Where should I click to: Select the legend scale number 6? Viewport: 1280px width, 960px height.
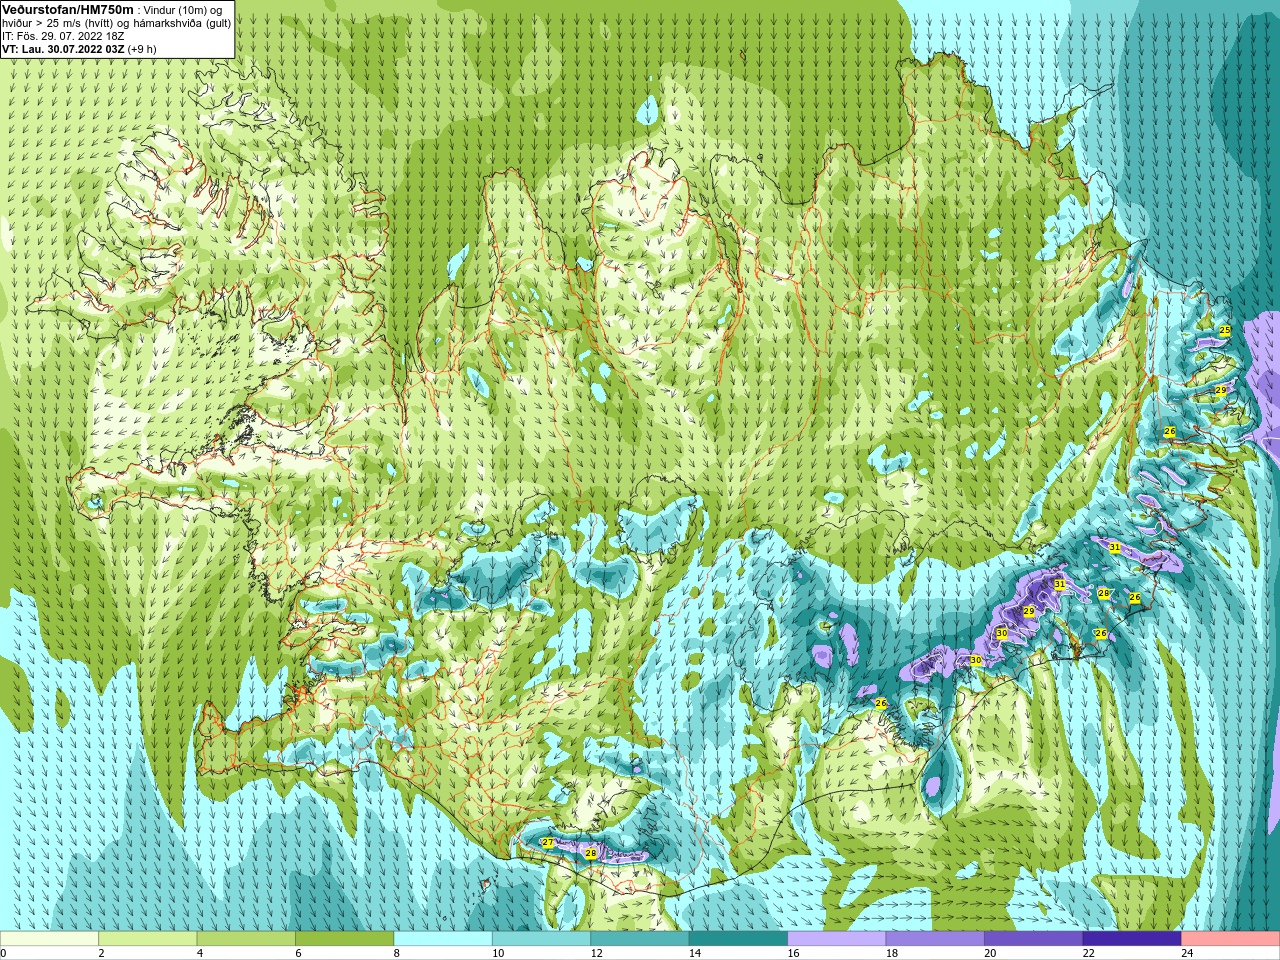tap(297, 953)
